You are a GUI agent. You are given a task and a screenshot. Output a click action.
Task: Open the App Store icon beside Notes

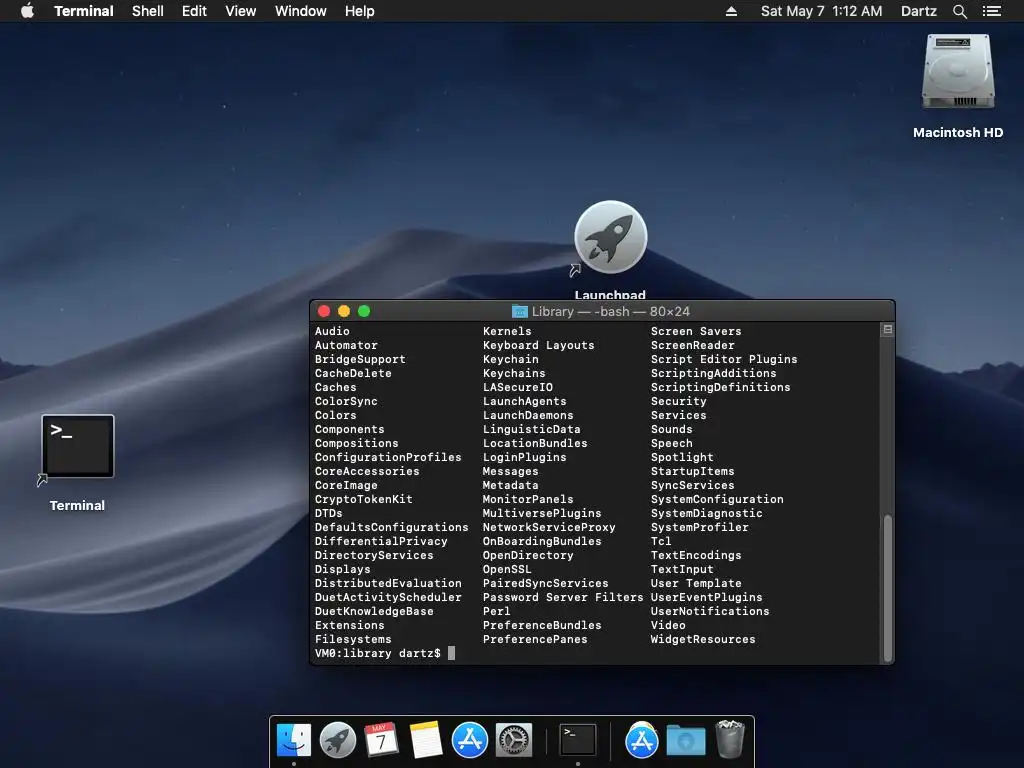[x=470, y=740]
